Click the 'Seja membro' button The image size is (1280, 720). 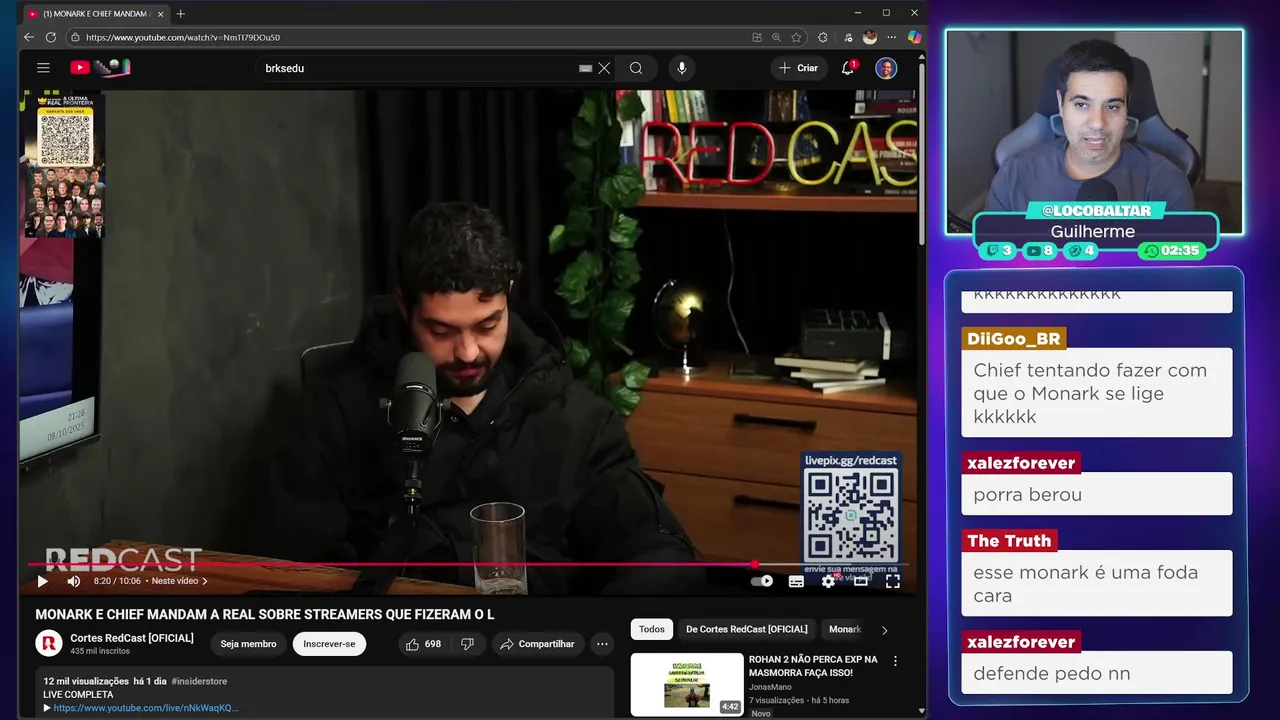(248, 644)
